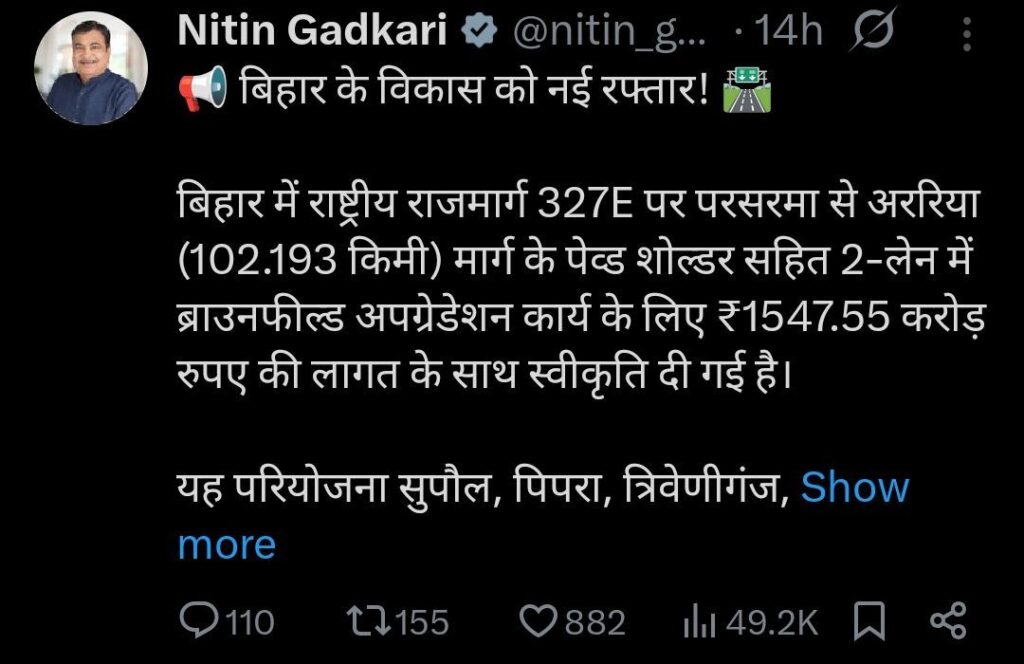
Task: Open view analytics bar chart icon
Action: pyautogui.click(x=698, y=623)
